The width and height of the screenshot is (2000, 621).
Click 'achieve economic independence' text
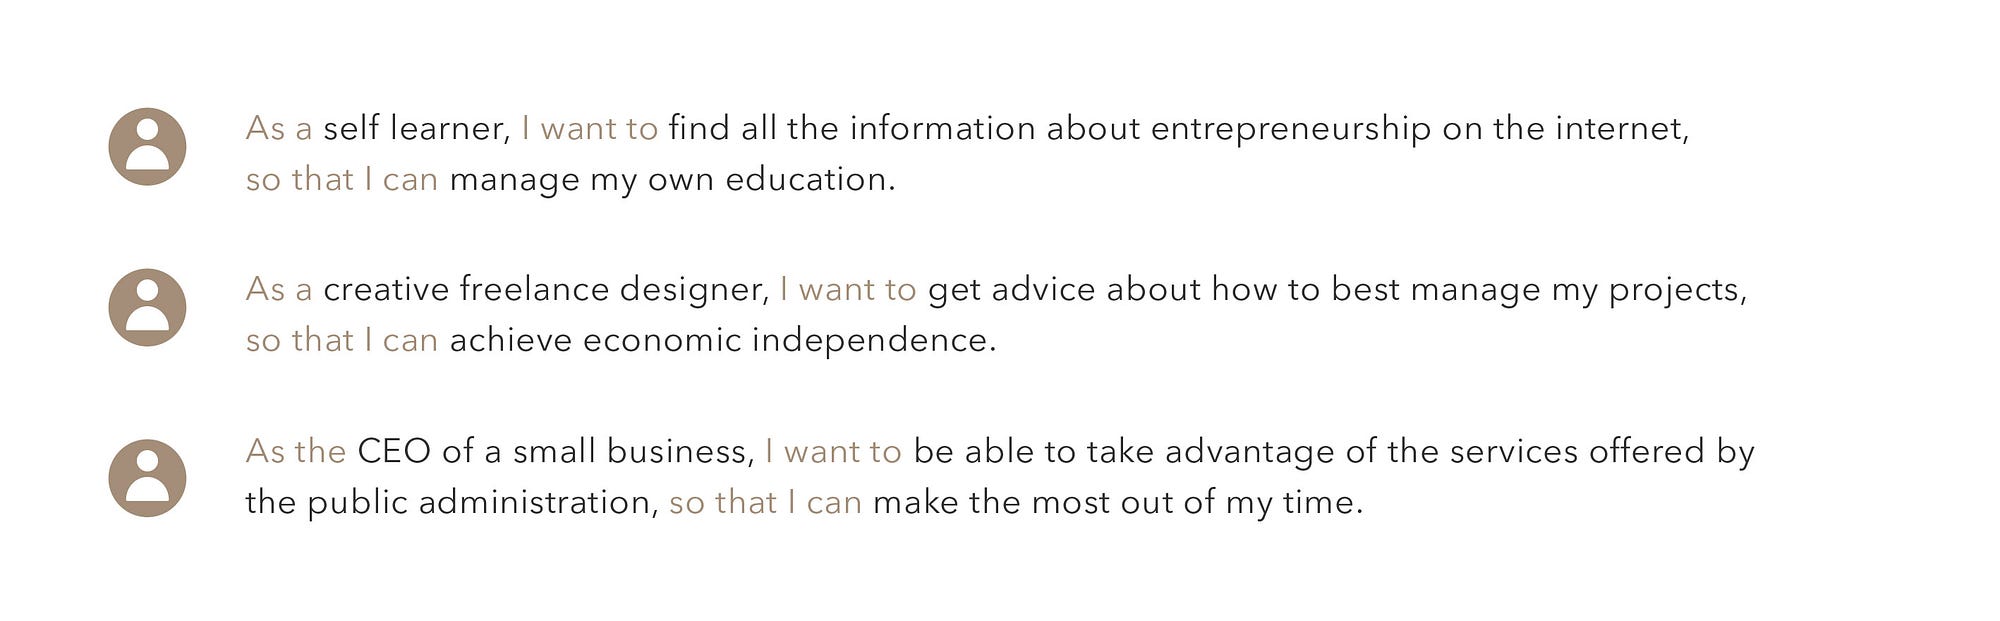coord(723,341)
